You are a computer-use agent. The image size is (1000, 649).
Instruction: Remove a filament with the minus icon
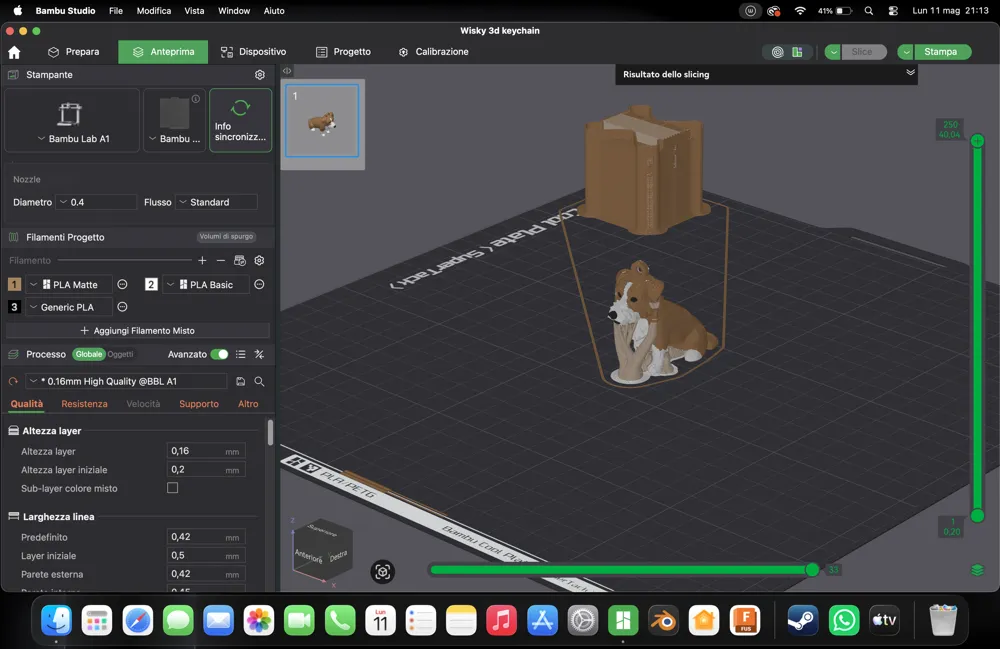221,260
